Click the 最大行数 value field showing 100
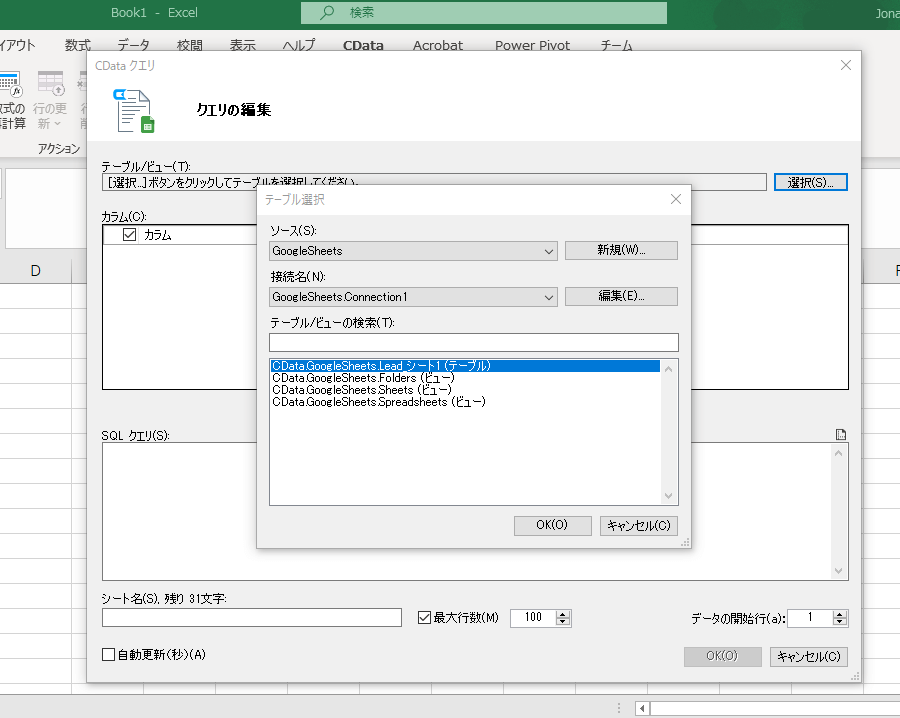900x718 pixels. click(533, 618)
